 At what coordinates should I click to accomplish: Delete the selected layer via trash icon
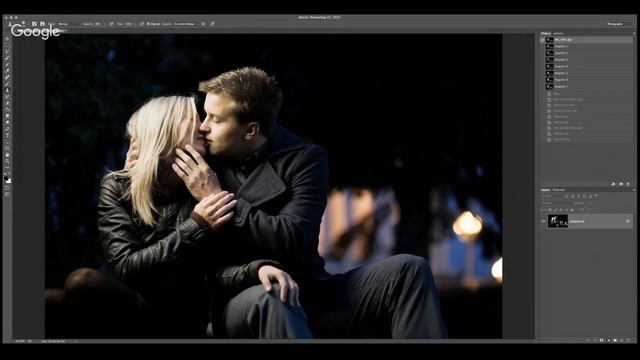(x=629, y=340)
